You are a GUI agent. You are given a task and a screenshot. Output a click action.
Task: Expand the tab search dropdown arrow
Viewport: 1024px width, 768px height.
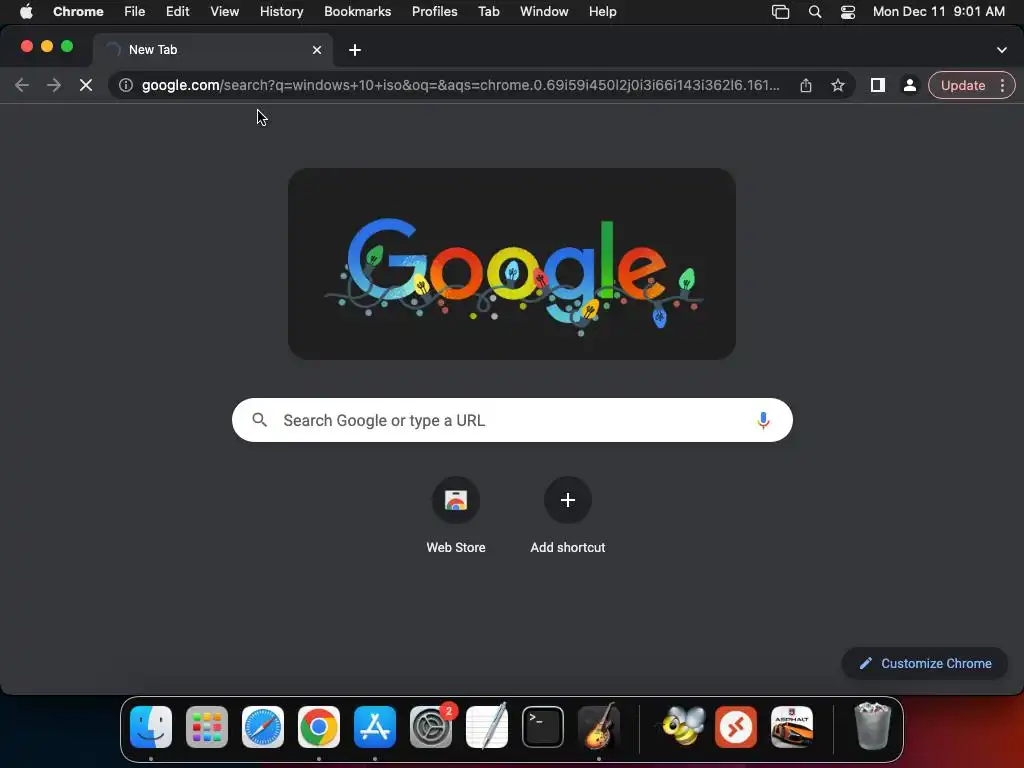[x=1002, y=50]
